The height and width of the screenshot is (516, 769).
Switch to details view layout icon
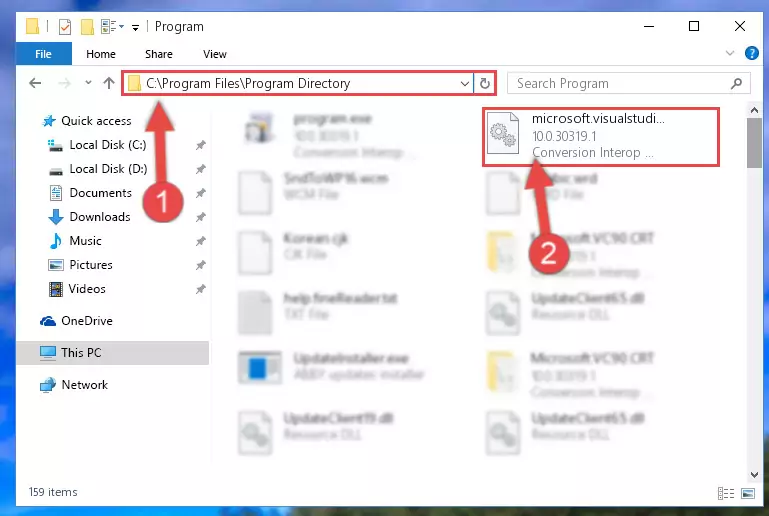coord(725,493)
